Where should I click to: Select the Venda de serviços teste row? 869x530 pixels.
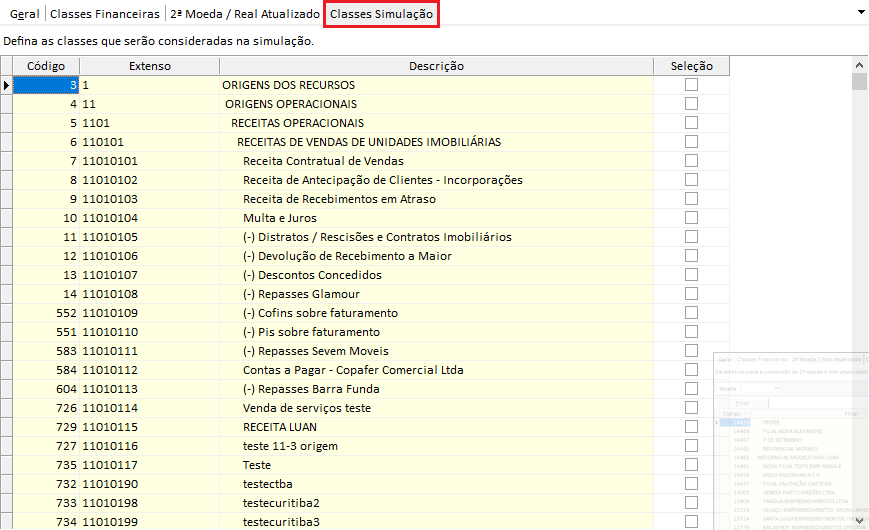point(306,408)
